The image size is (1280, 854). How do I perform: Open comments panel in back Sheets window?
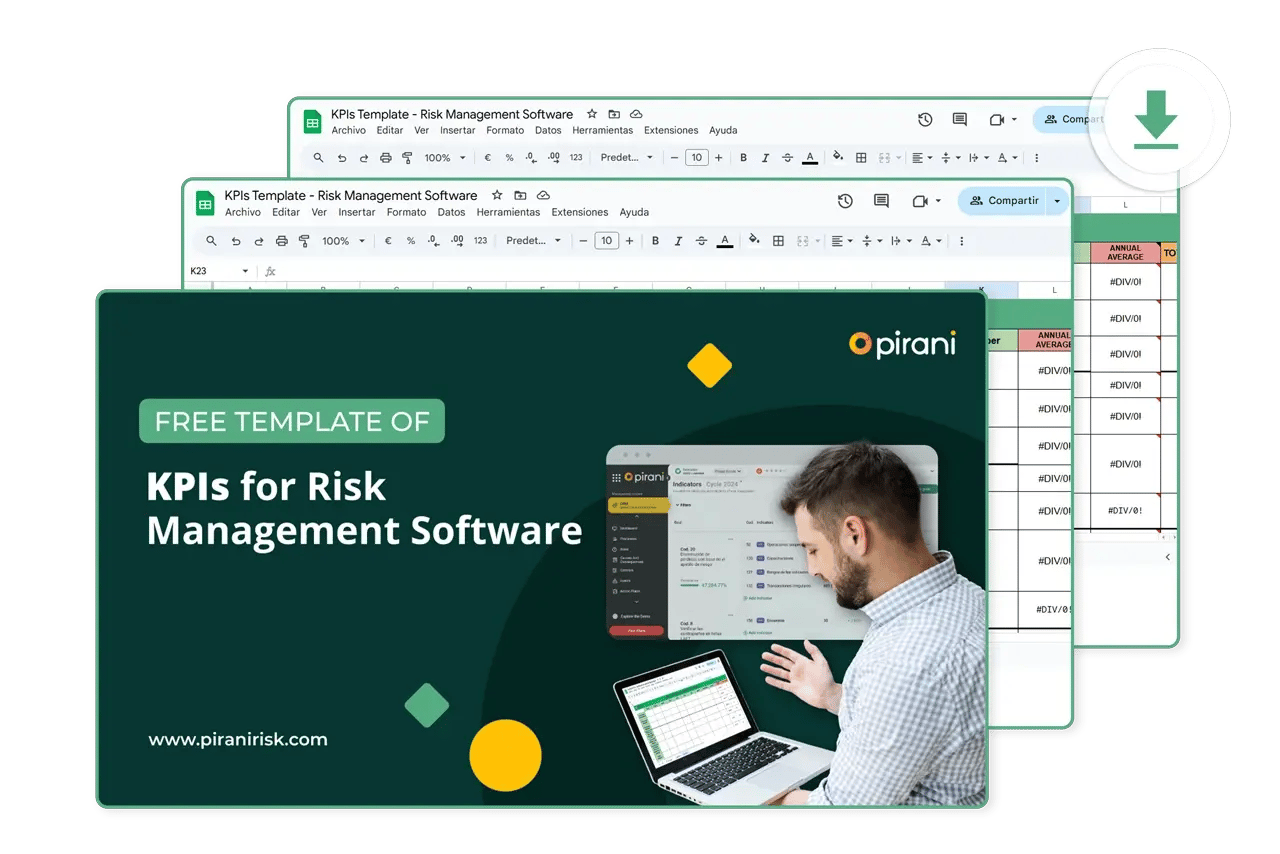(960, 119)
